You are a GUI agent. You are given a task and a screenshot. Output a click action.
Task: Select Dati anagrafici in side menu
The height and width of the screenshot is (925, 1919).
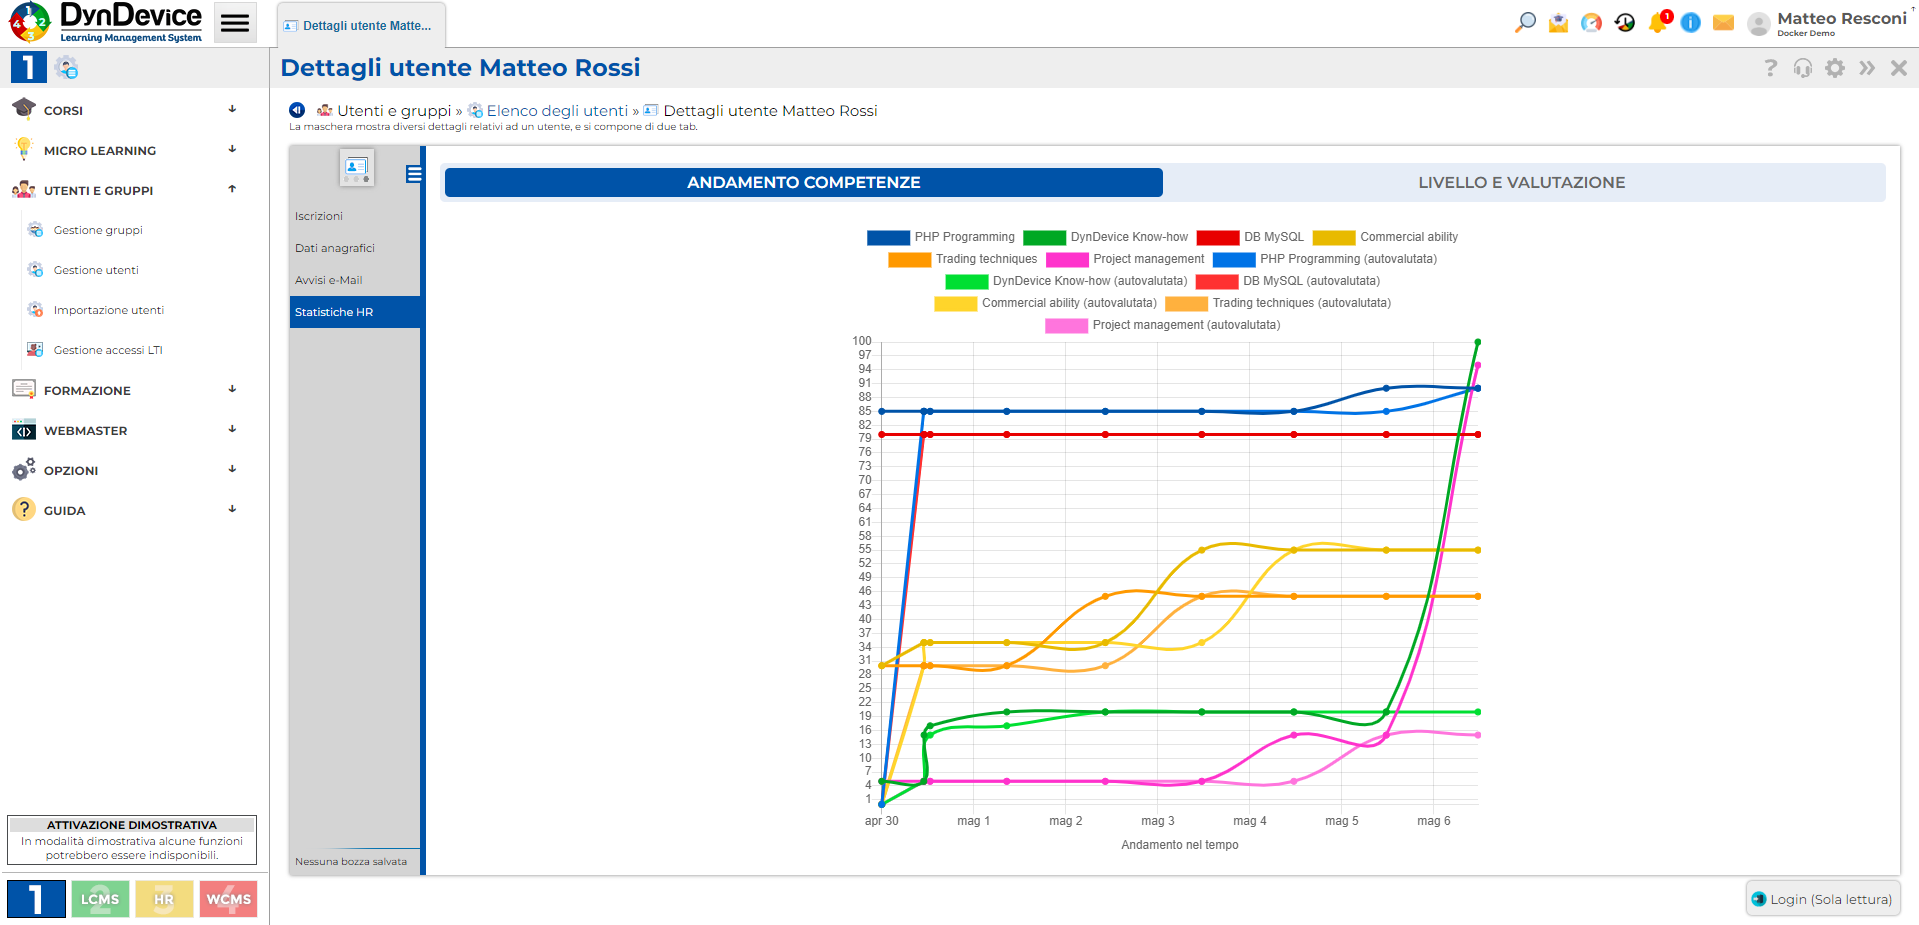(x=335, y=248)
